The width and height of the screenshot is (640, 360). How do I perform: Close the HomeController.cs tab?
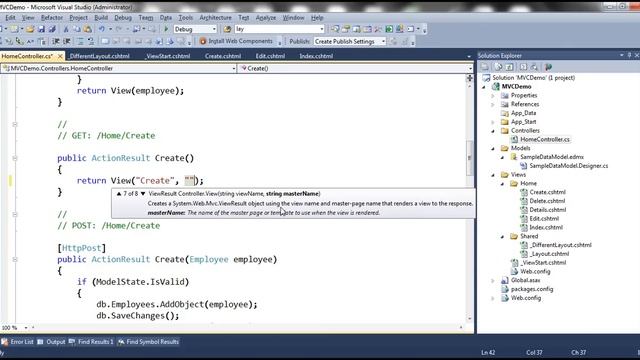point(60,56)
